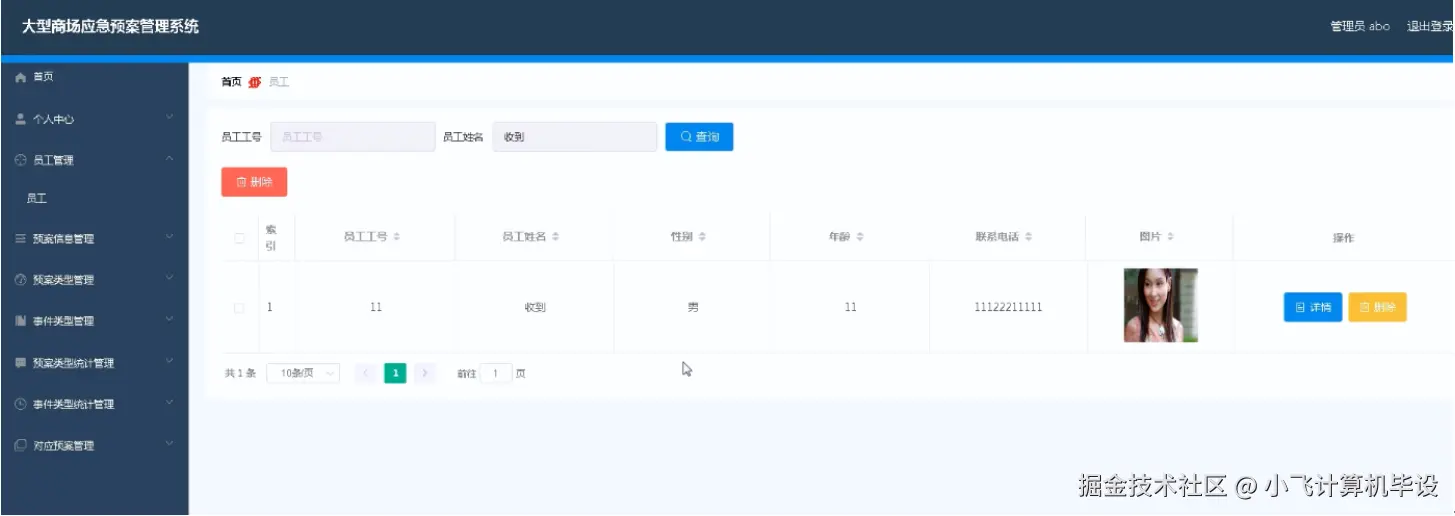The image size is (1455, 516).
Task: Click the 大型商场应急预案管理系统 title
Action: 111,27
